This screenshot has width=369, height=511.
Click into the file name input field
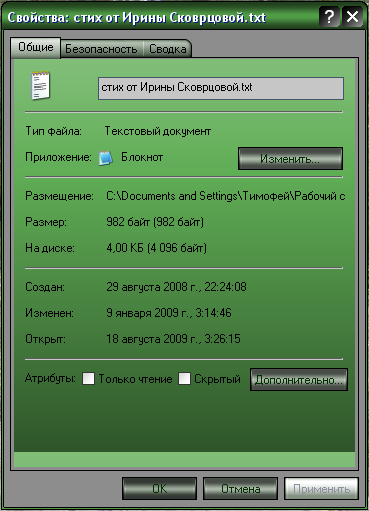pos(221,88)
